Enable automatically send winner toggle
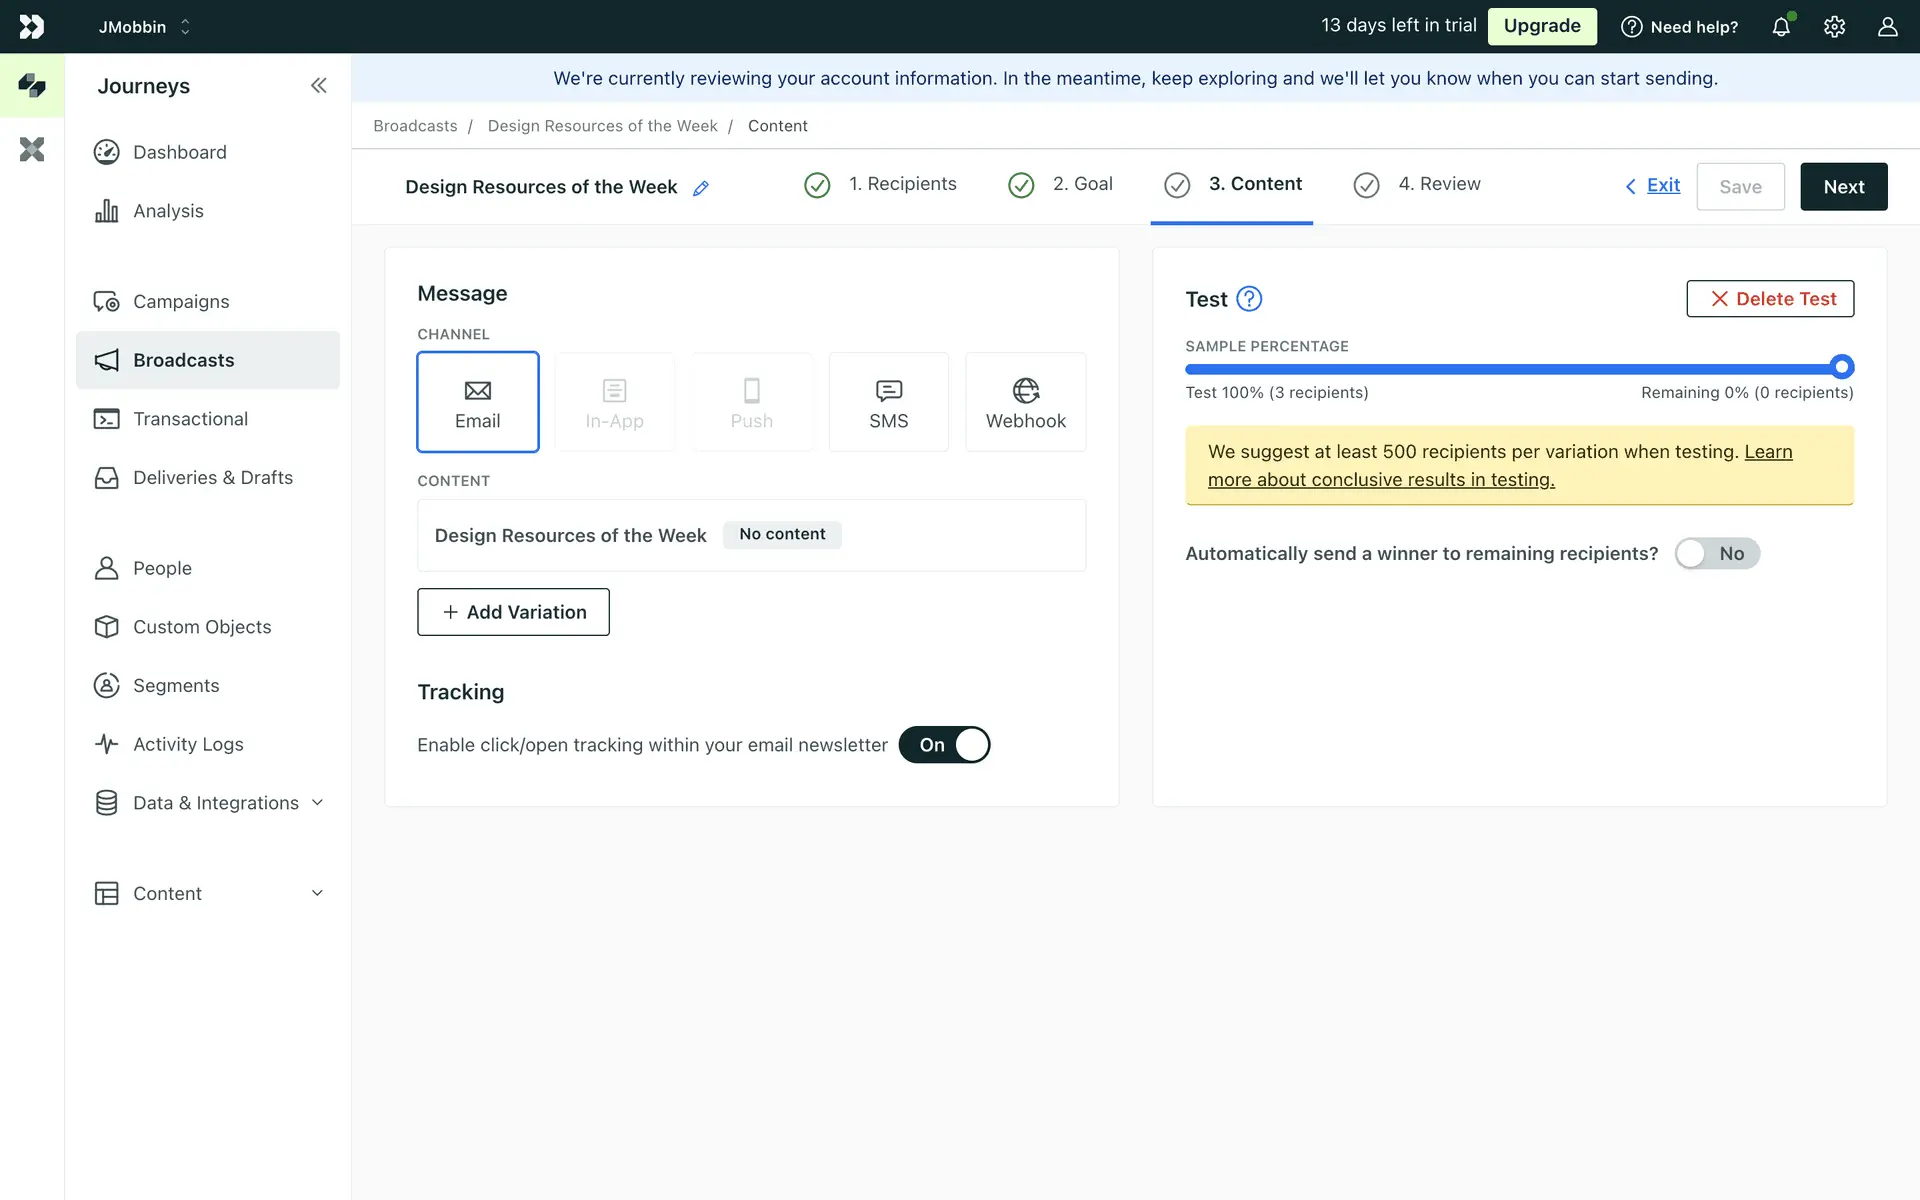Viewport: 1920px width, 1200px height. point(1716,554)
